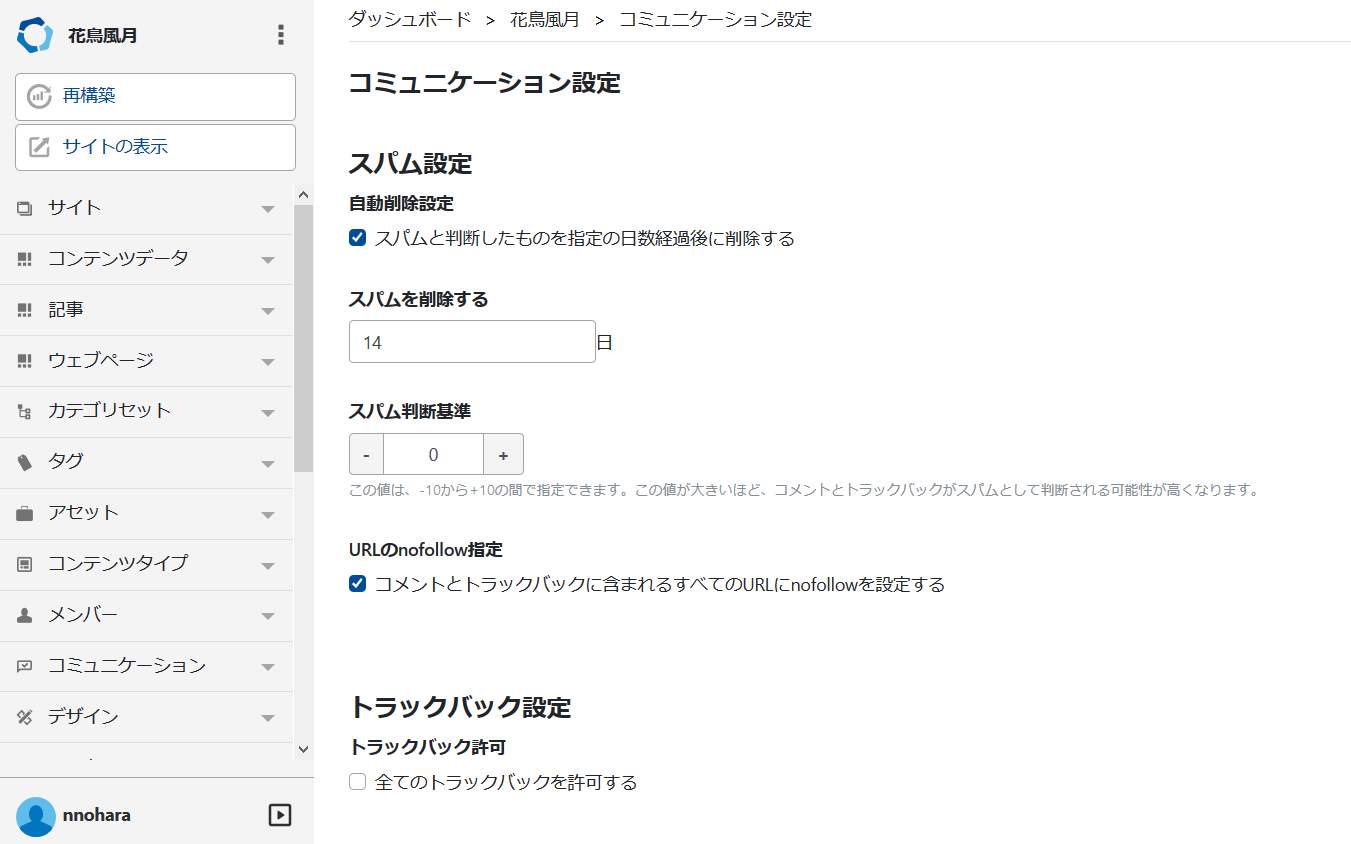Click the スパム判断基準 value field
Viewport: 1351px width, 844px height.
click(x=433, y=454)
